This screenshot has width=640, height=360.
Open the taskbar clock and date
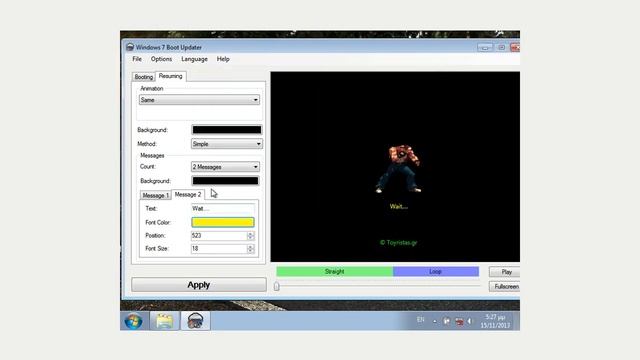tap(495, 321)
